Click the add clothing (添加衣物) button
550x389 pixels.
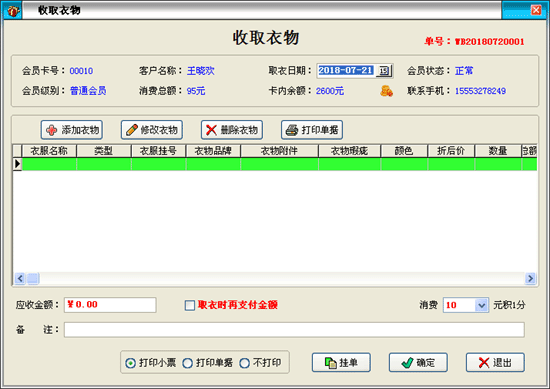tap(72, 130)
